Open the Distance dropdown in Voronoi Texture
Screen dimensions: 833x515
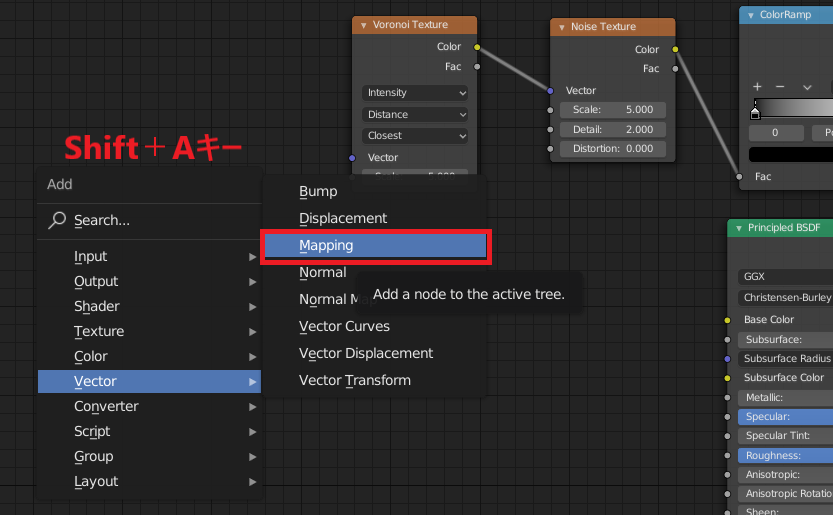[415, 114]
